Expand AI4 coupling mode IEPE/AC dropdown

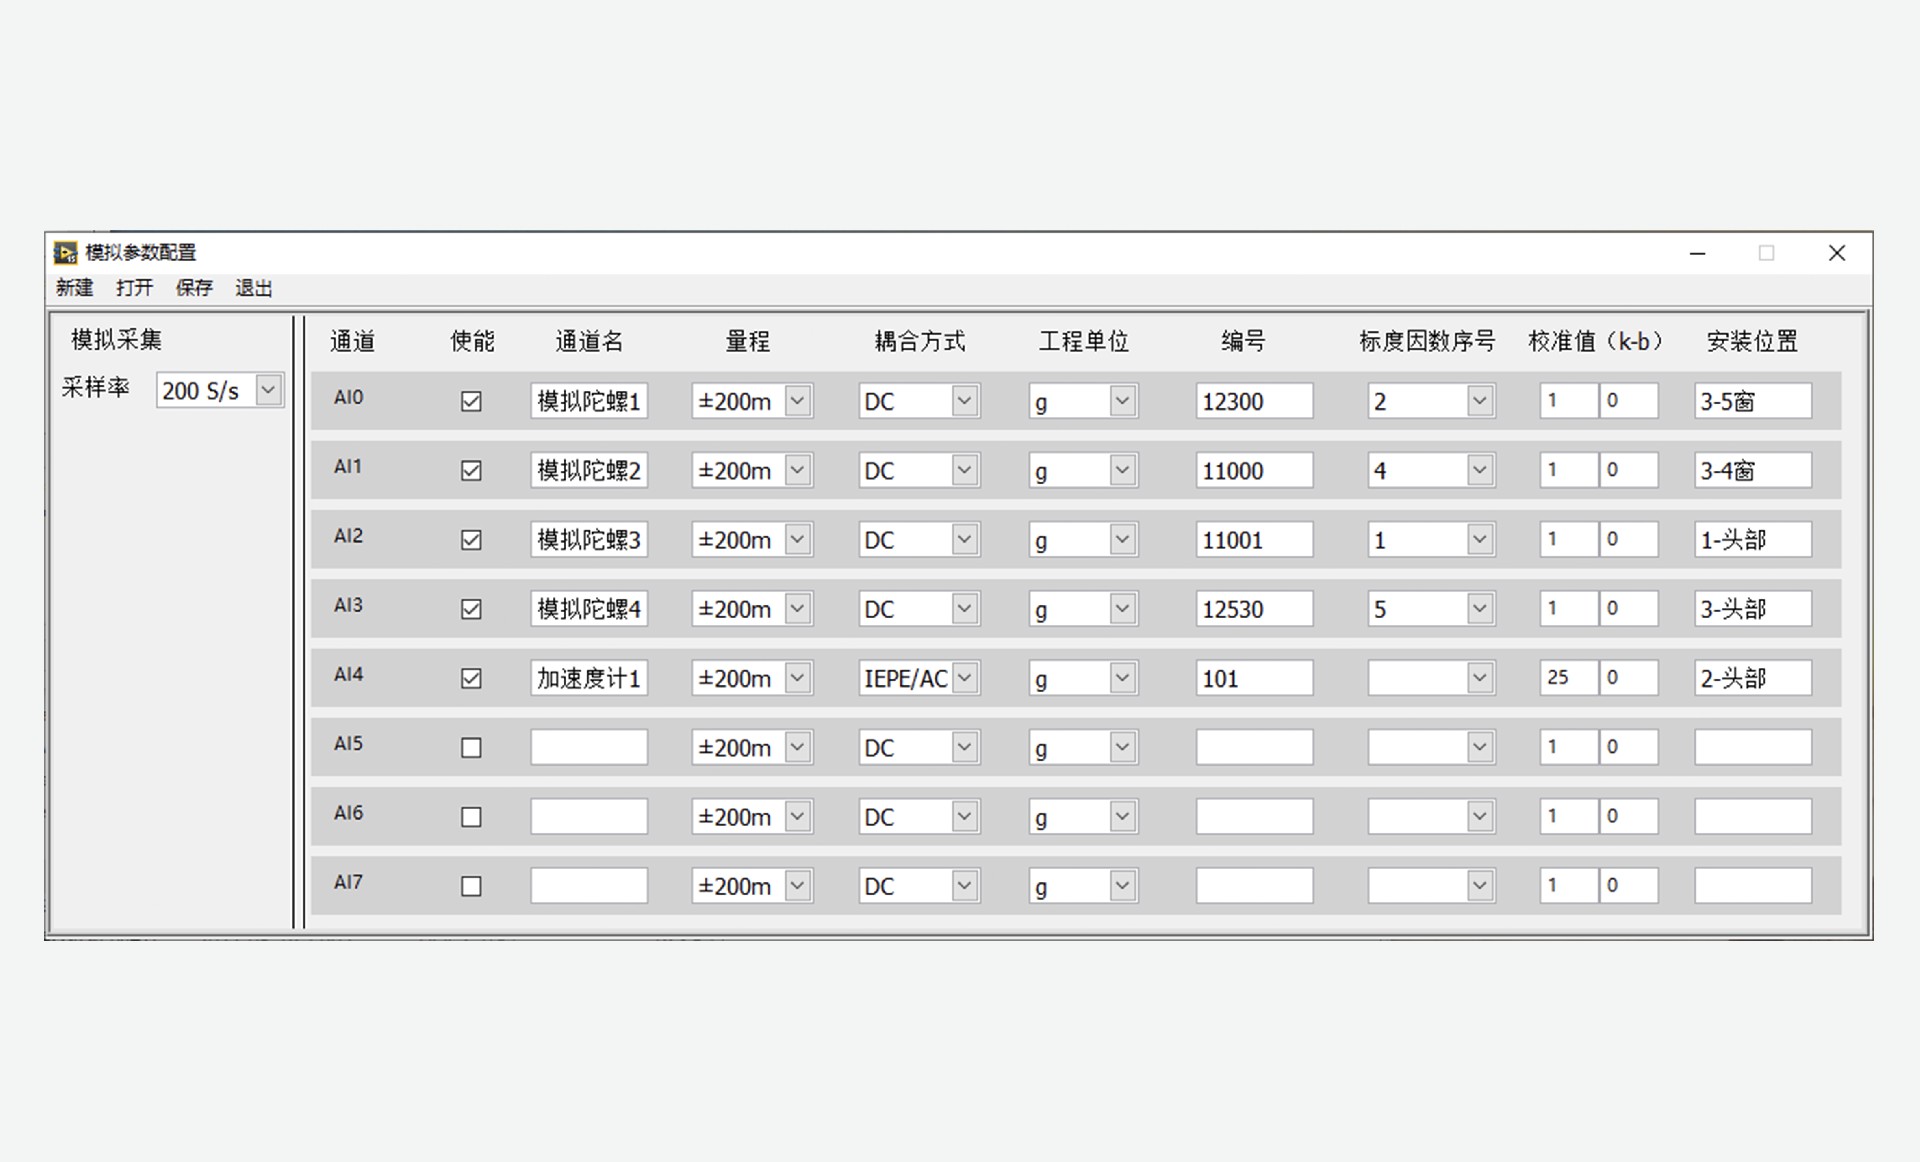click(965, 678)
